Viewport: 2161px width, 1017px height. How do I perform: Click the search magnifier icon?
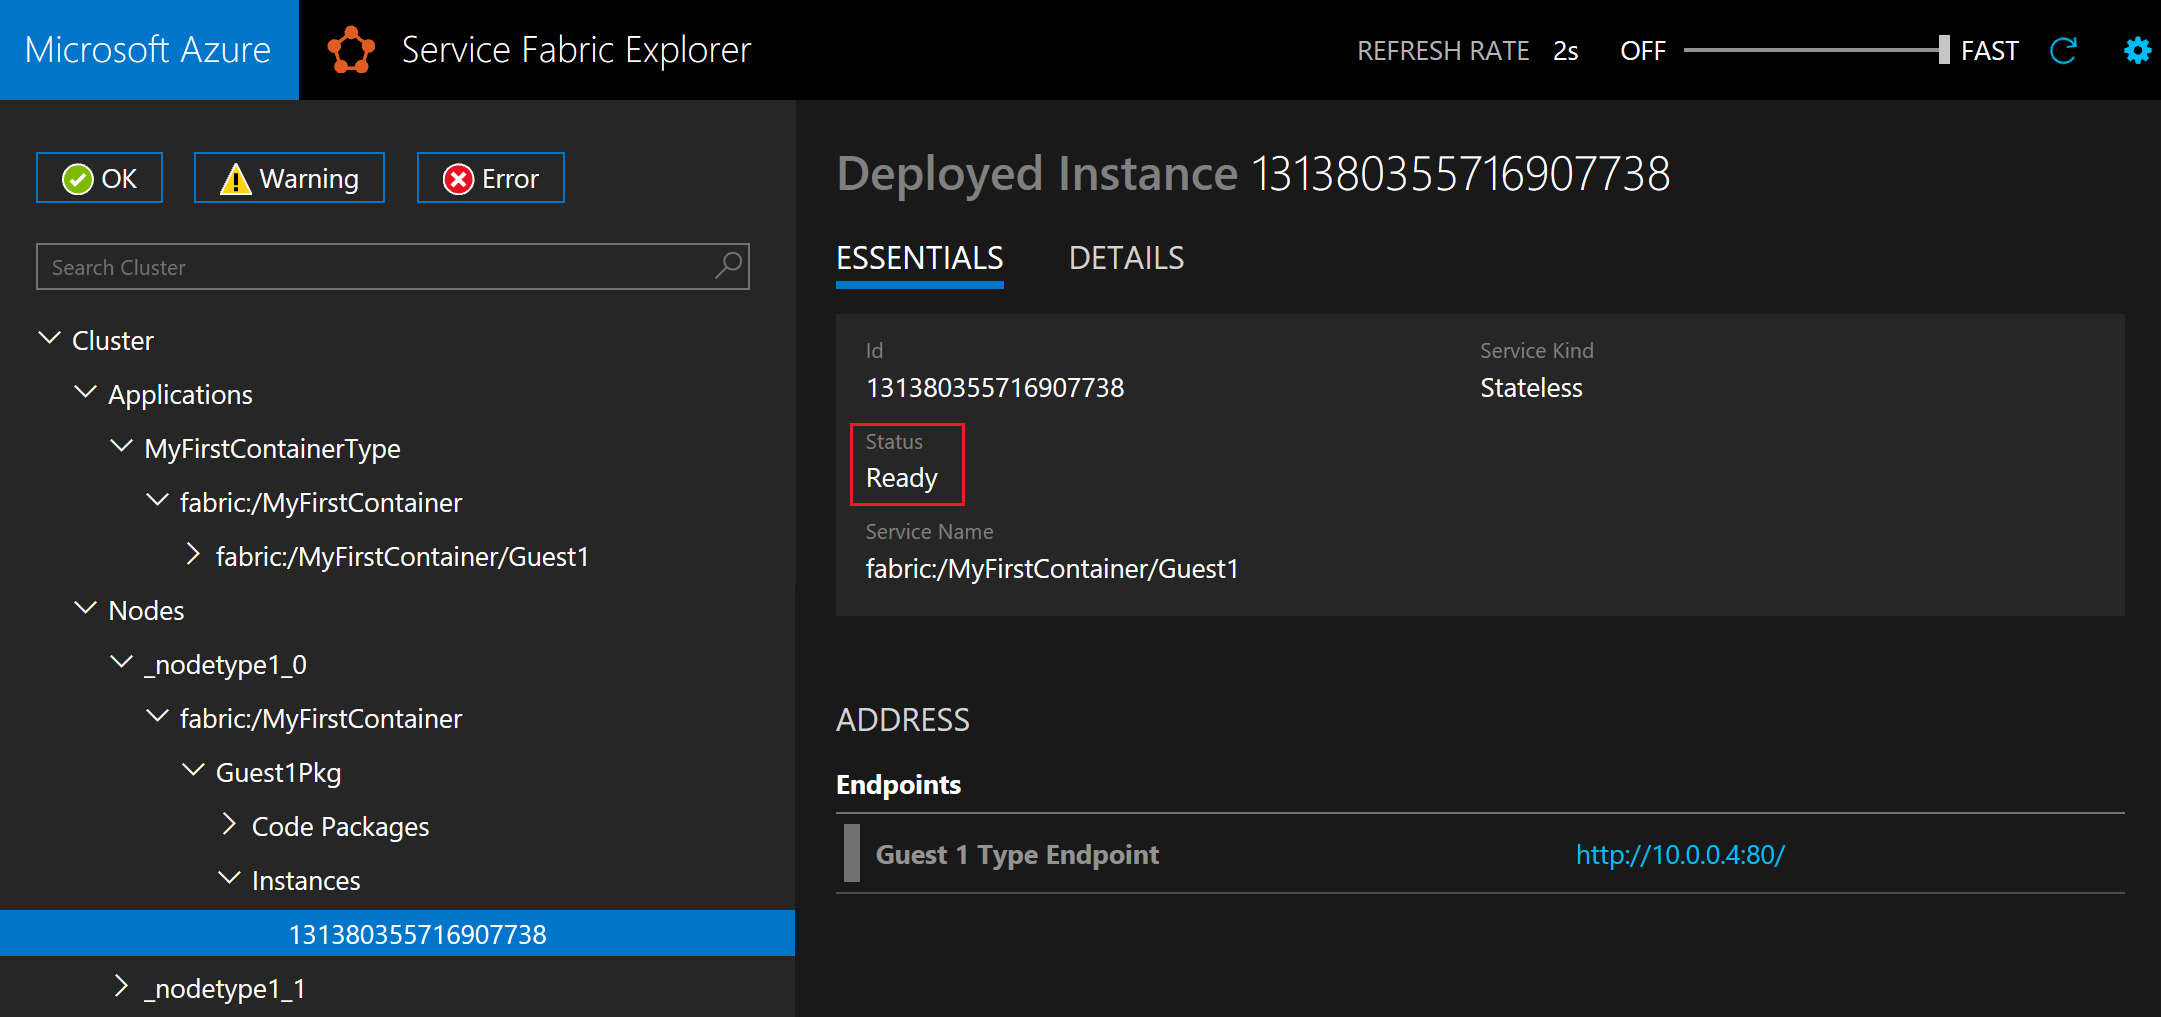pos(729,266)
